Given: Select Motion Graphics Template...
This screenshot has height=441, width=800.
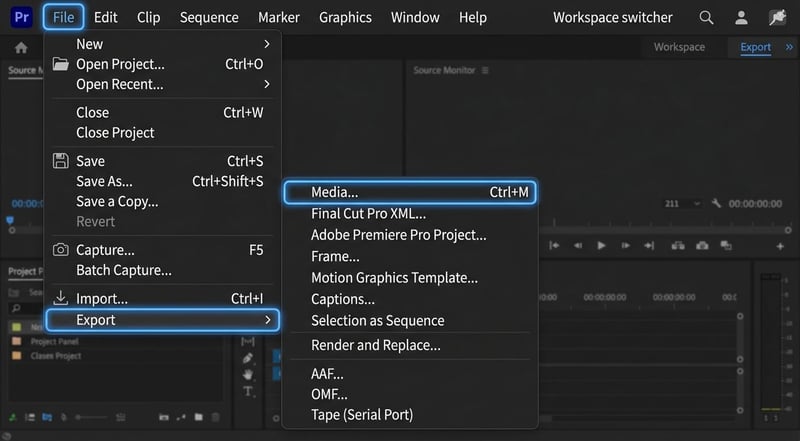Looking at the screenshot, I should [x=410, y=278].
